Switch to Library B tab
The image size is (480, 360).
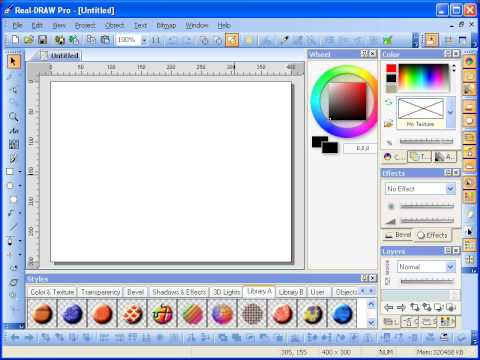[291, 292]
